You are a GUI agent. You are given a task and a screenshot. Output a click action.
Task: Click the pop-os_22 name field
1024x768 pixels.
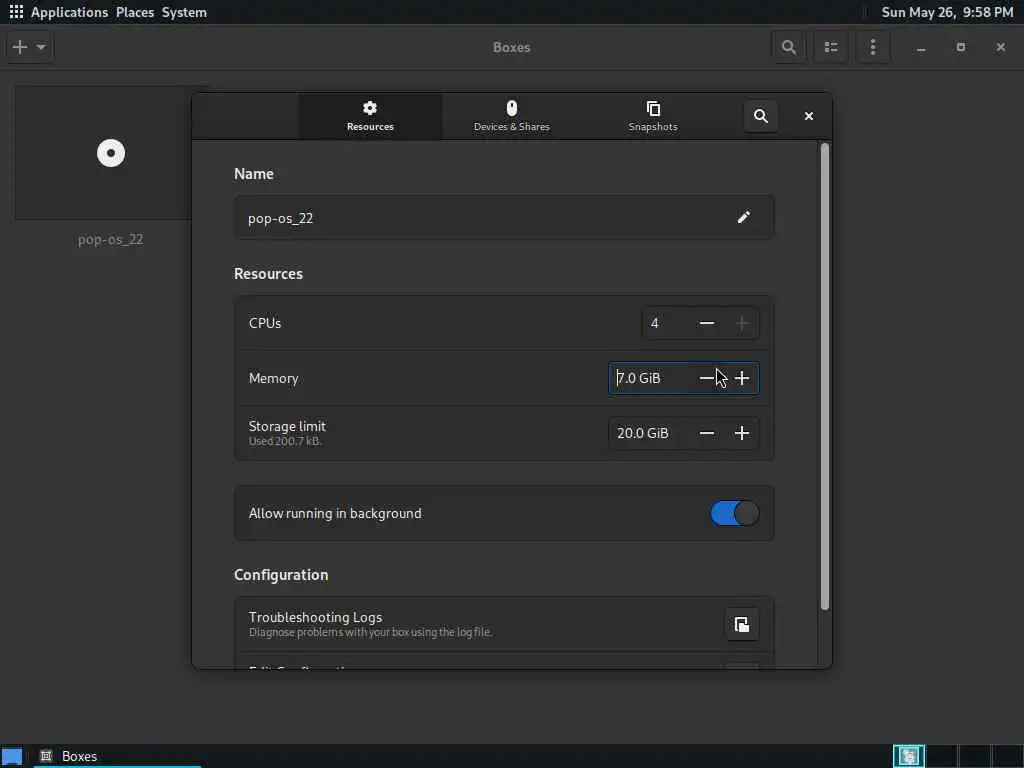tap(504, 217)
